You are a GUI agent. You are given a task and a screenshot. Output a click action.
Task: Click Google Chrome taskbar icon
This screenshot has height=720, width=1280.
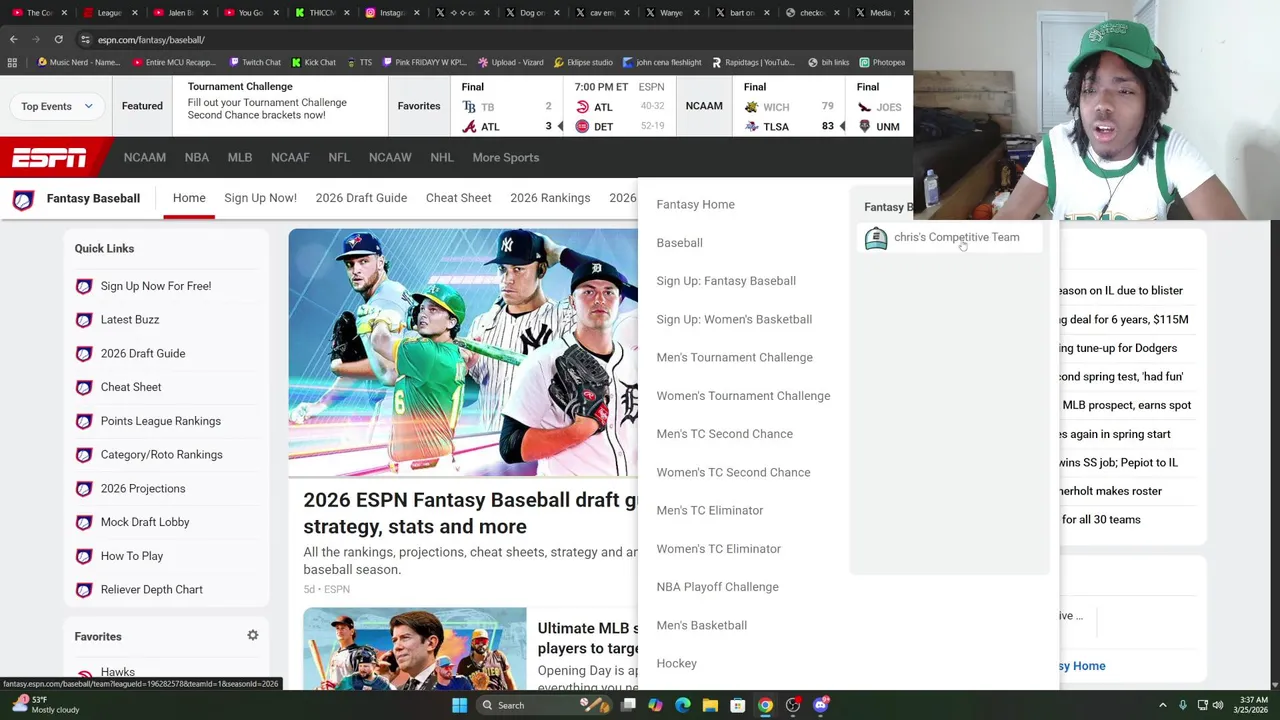(765, 705)
